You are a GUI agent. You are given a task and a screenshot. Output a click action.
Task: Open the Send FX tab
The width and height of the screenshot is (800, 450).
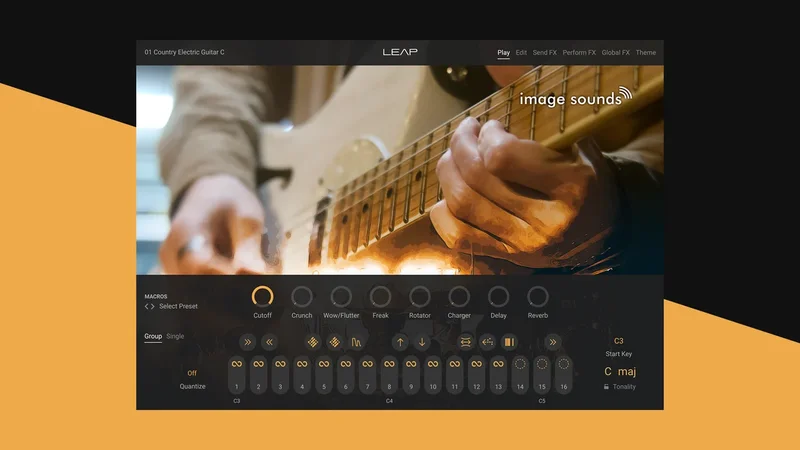(544, 53)
